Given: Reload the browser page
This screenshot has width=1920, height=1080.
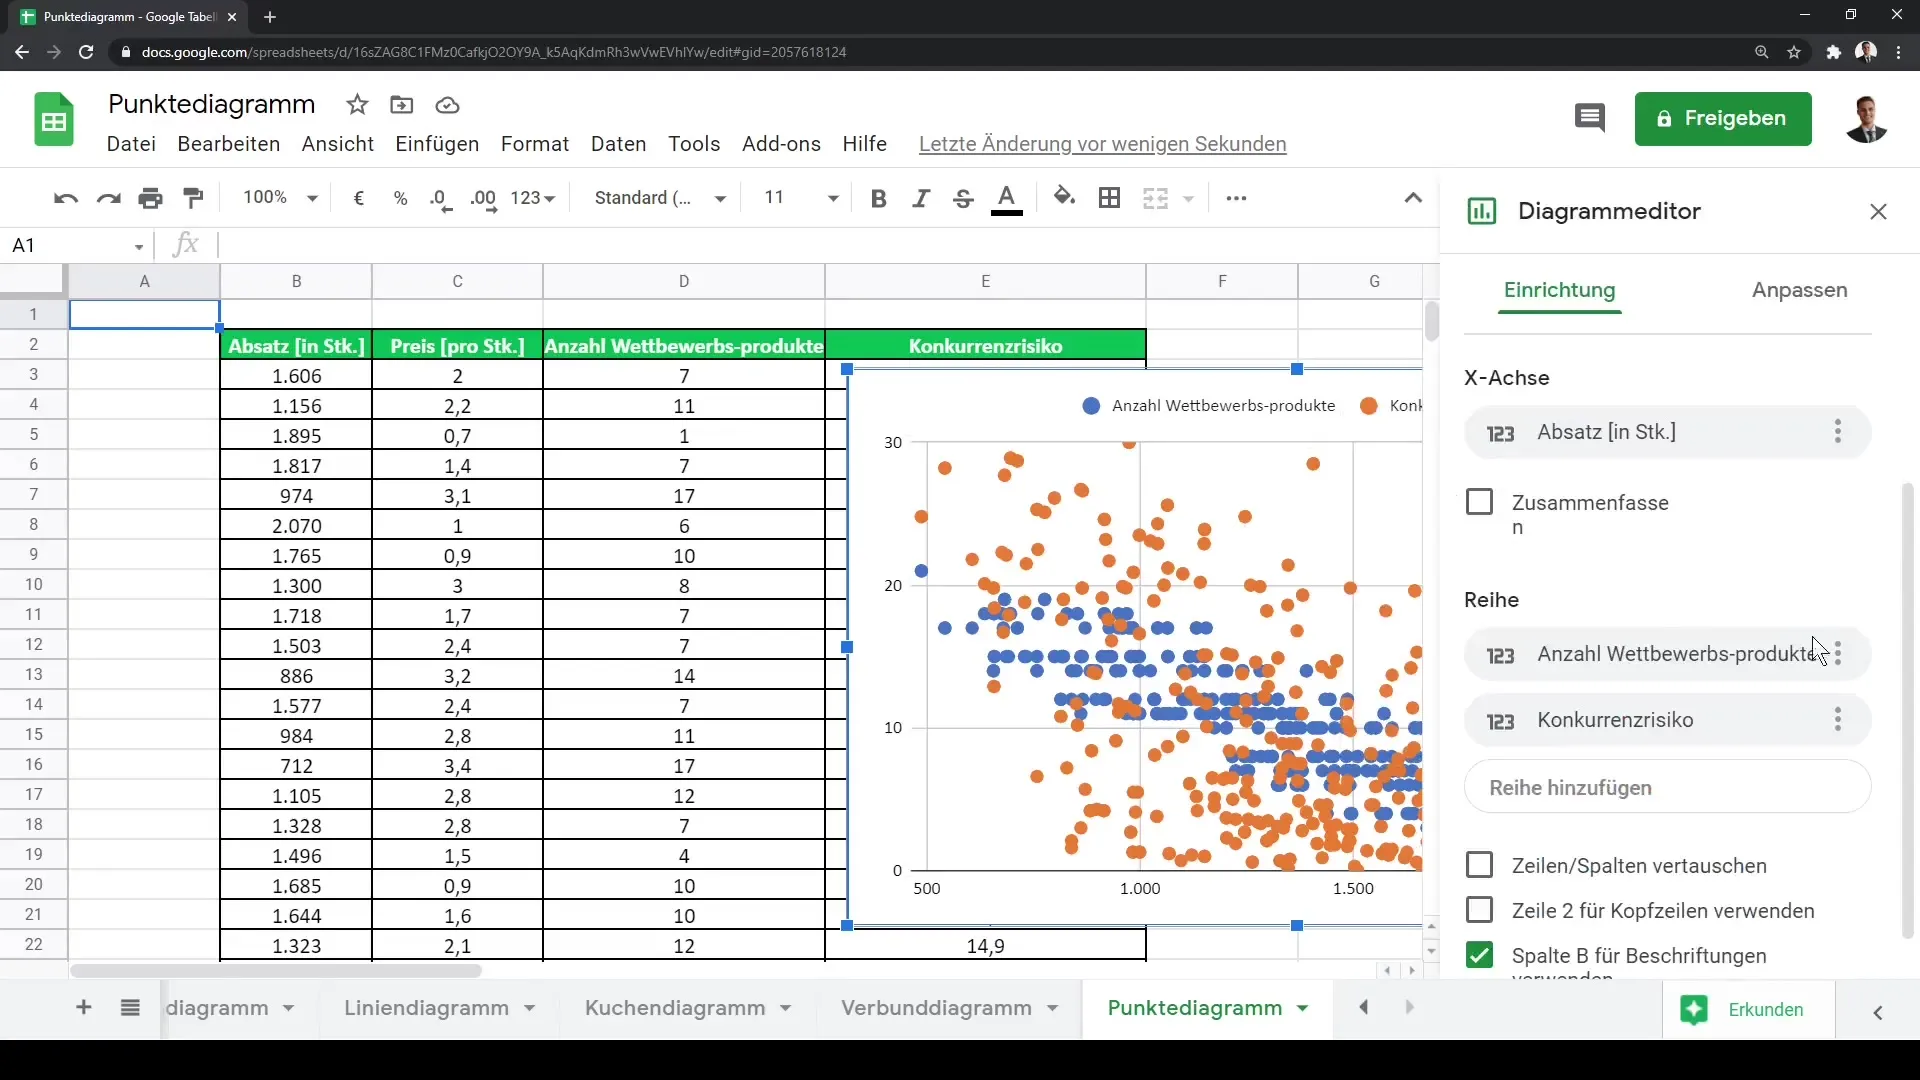Looking at the screenshot, I should pos(86,52).
